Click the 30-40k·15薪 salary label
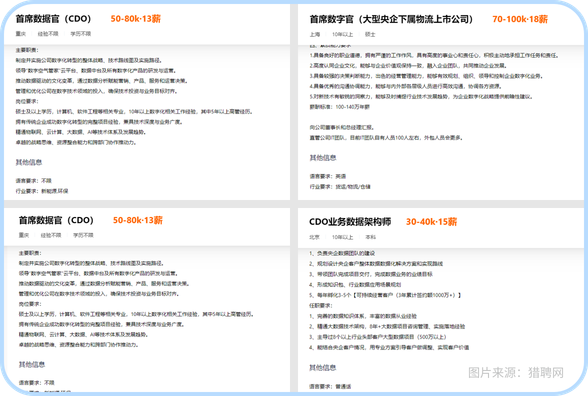Viewport: 588px width, 396px height. pyautogui.click(x=431, y=222)
